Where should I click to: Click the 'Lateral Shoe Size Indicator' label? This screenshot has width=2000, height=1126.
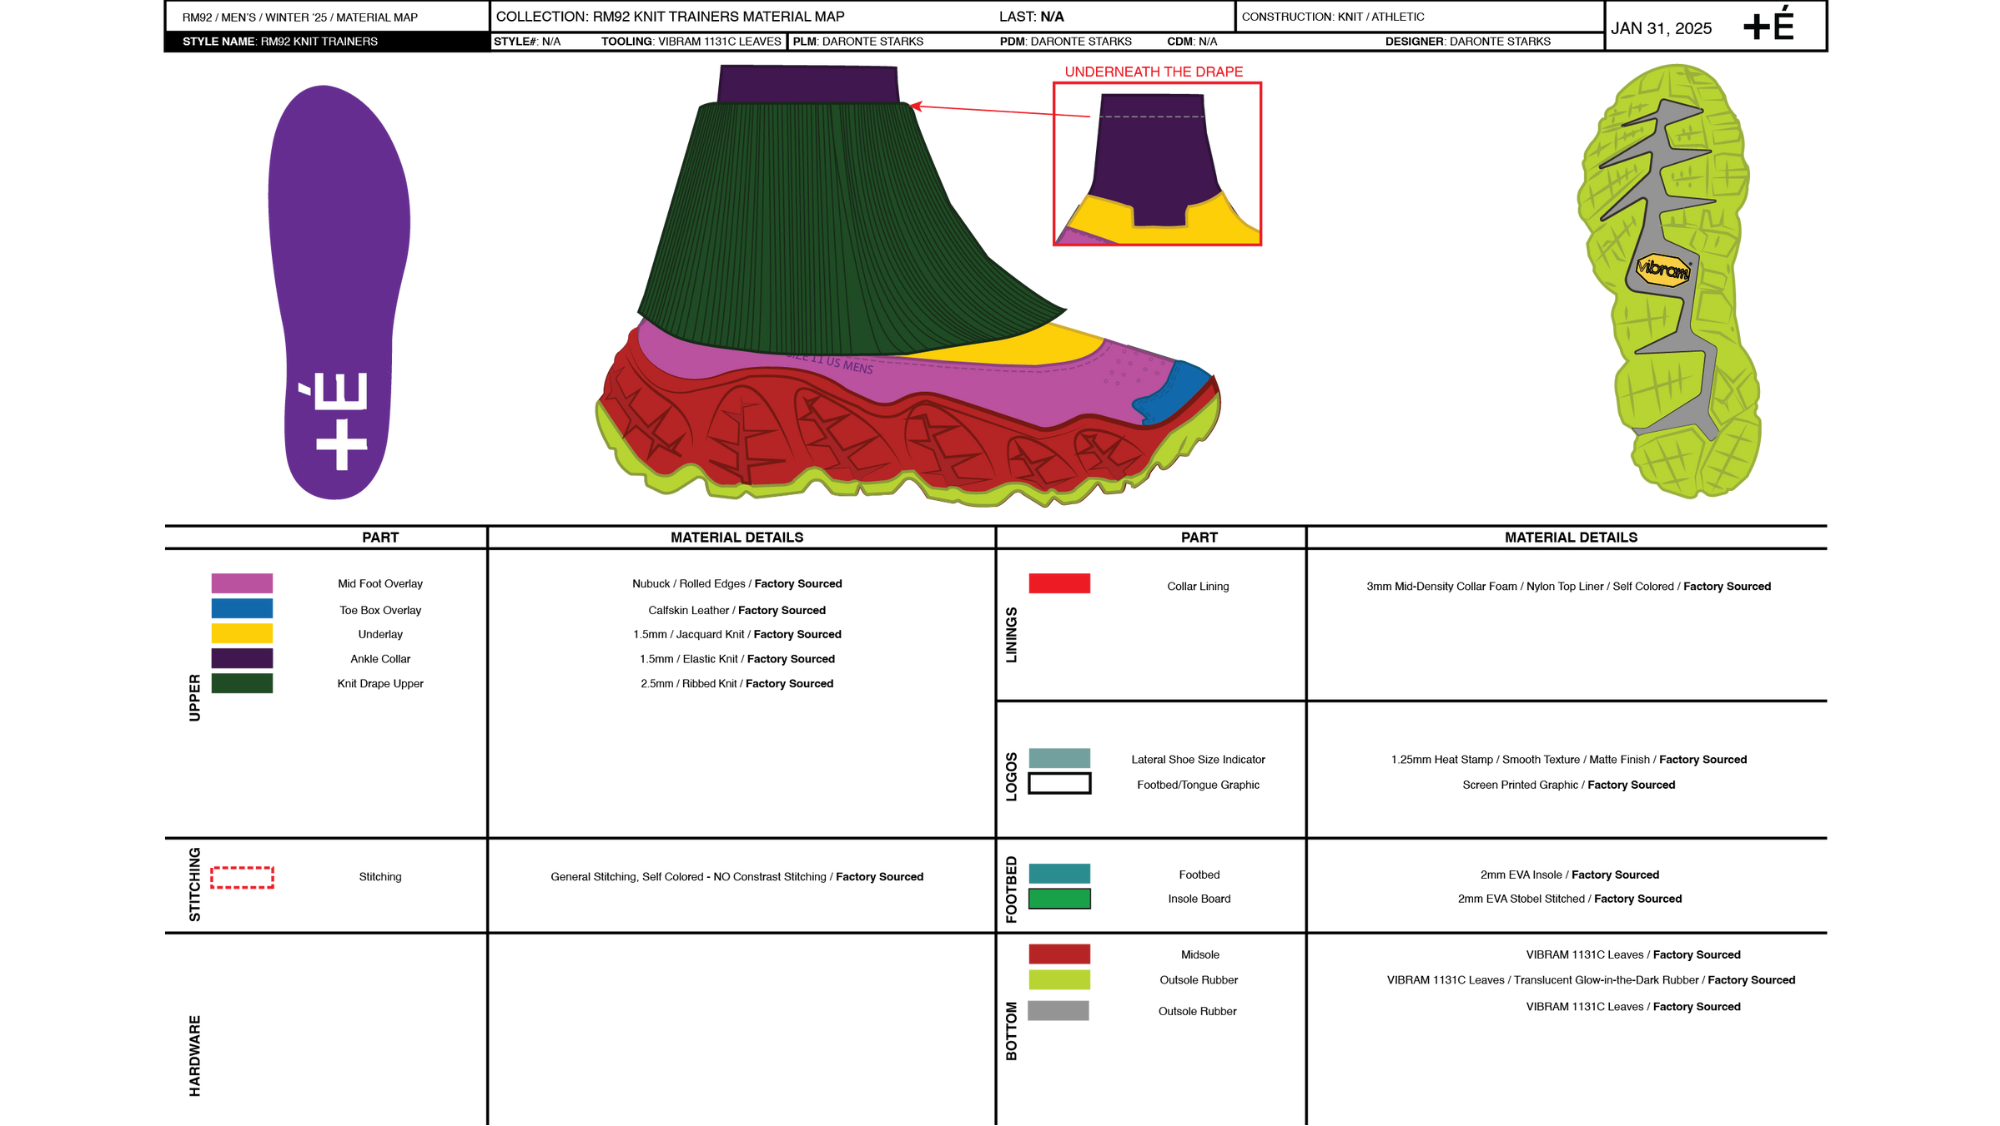[x=1198, y=760]
